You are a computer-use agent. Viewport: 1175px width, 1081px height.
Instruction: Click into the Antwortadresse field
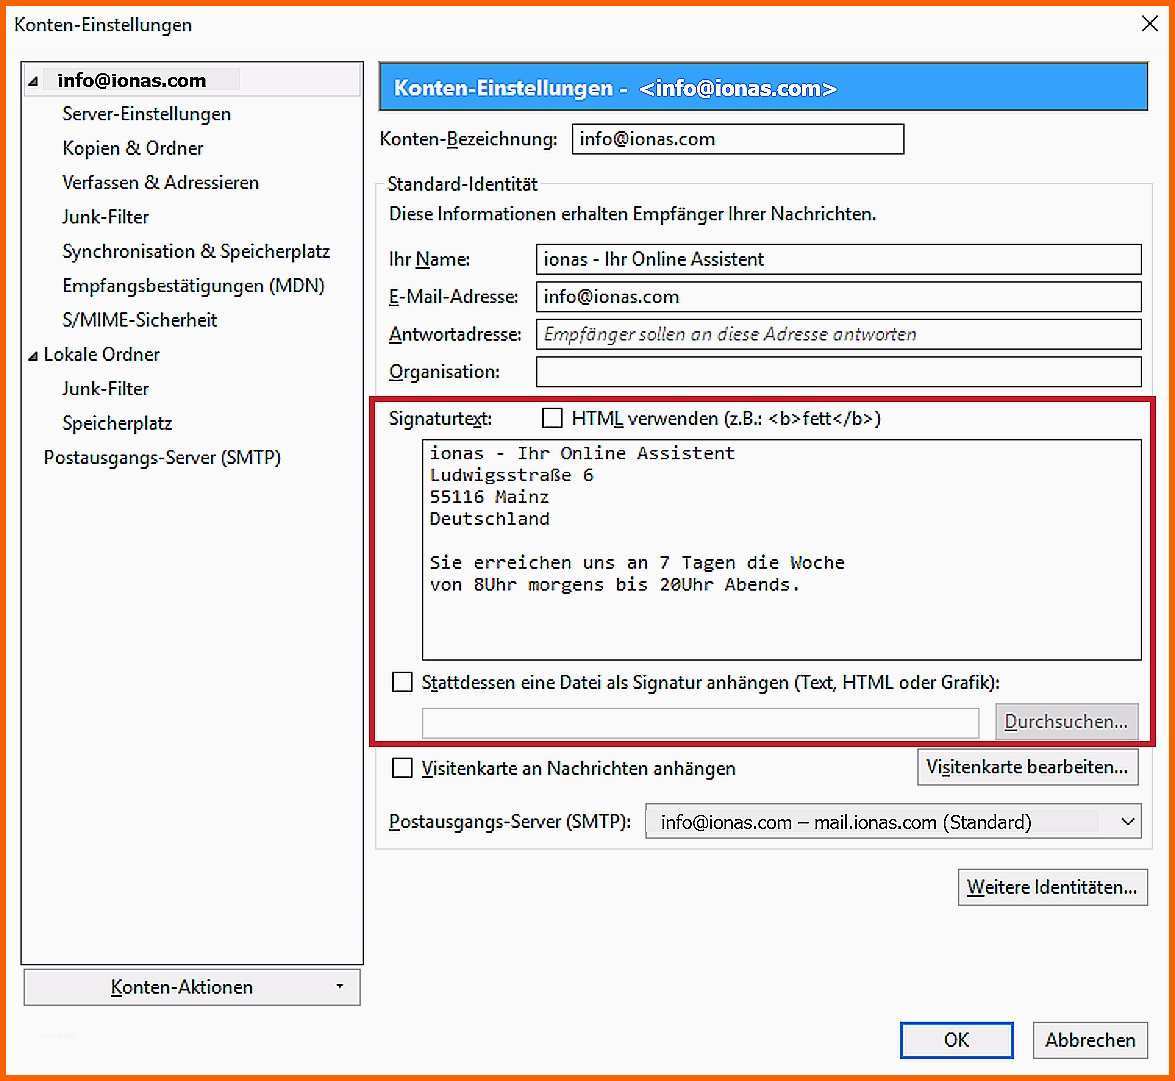838,334
